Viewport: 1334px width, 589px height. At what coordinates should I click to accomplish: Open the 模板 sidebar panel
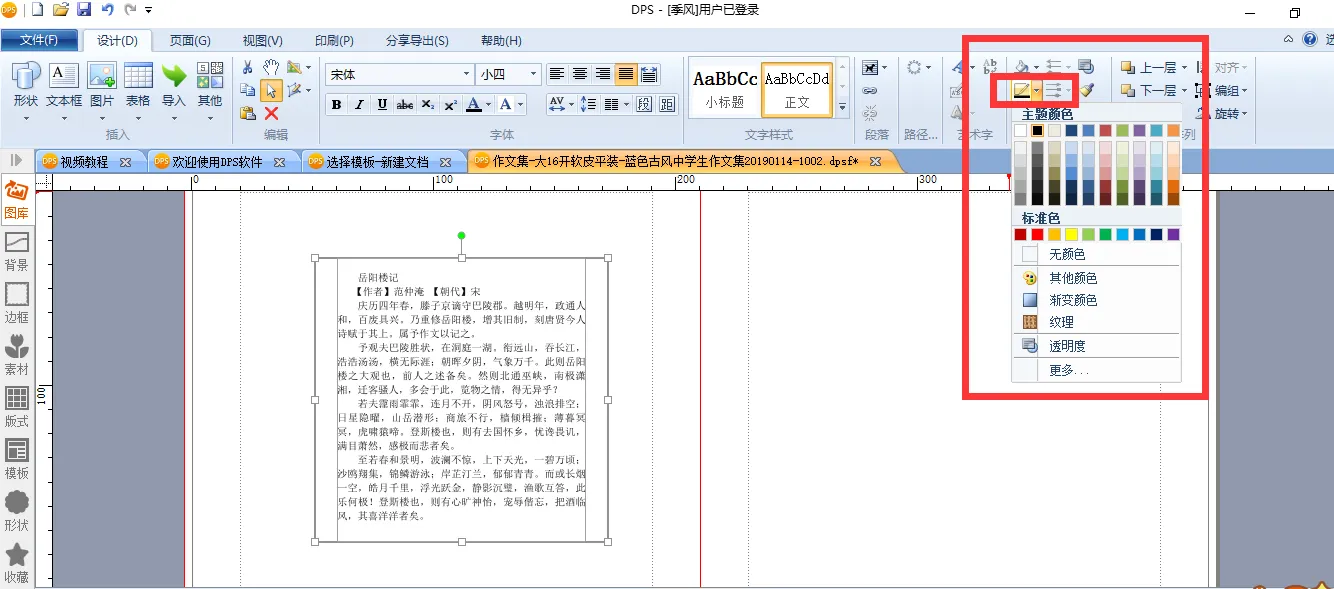(x=17, y=459)
